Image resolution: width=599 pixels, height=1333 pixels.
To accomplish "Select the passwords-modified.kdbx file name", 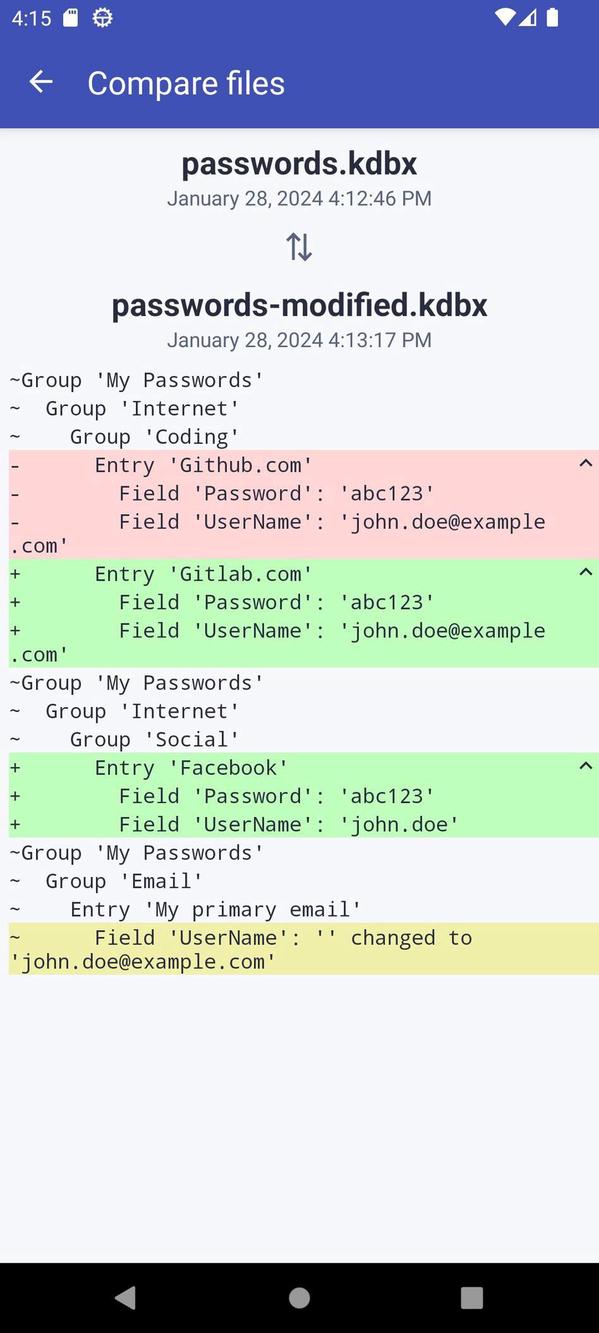I will (x=298, y=305).
